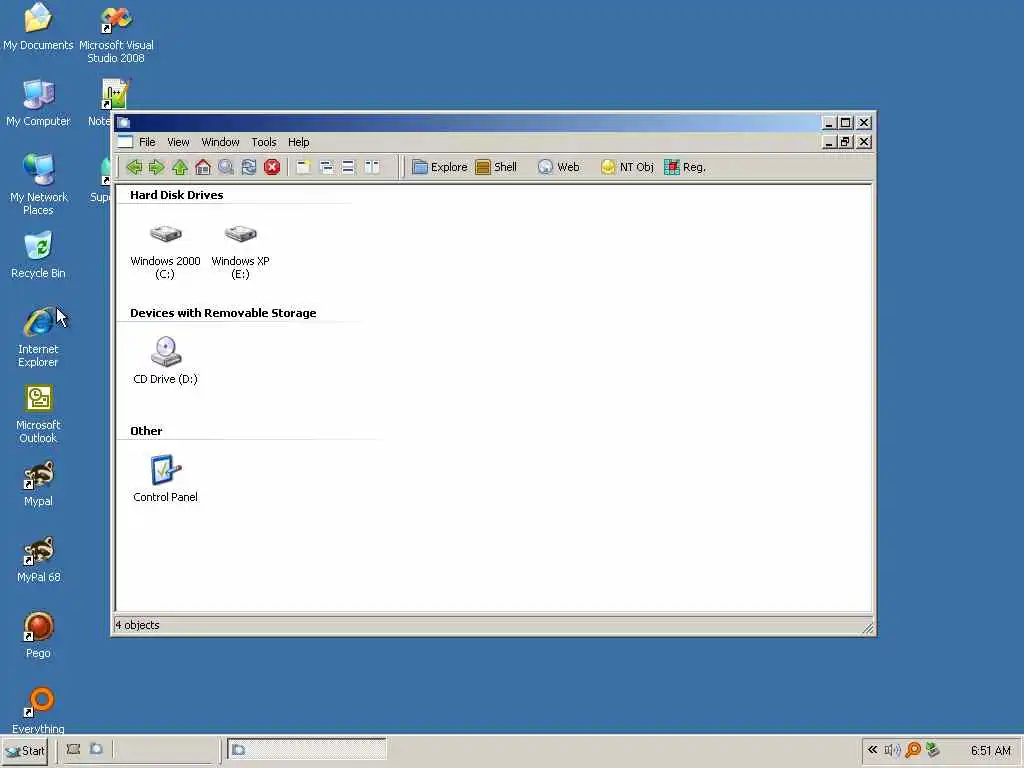Go back with the green left arrow
Screen dimensions: 1024x768
tap(135, 167)
